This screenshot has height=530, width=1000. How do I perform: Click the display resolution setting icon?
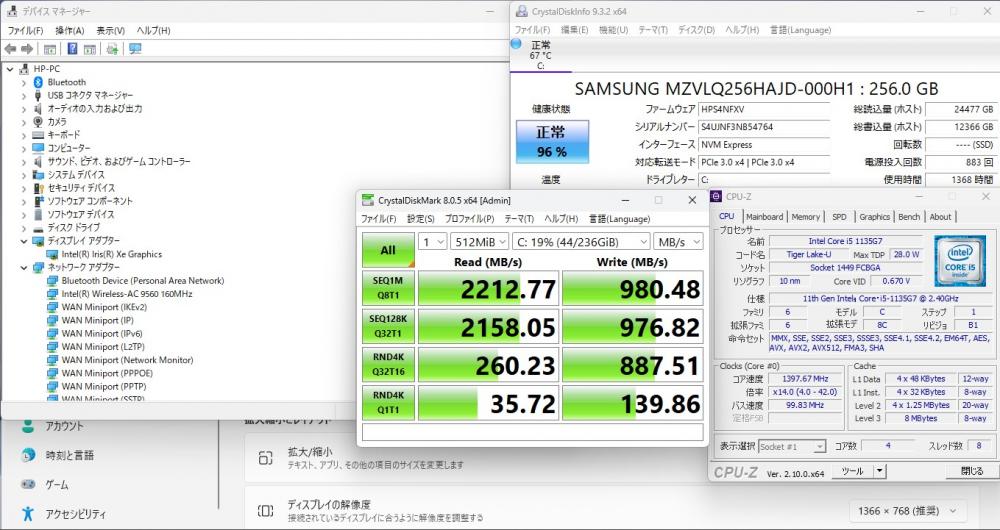[265, 511]
